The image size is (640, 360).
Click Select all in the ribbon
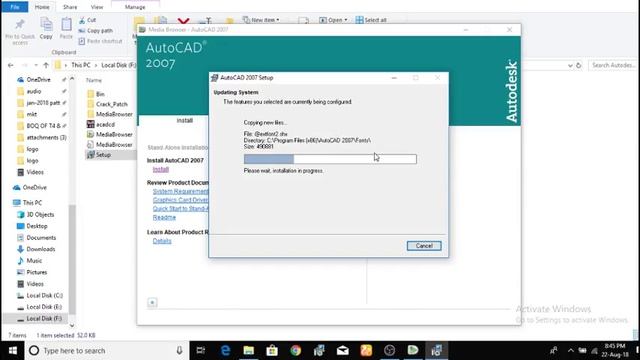point(371,20)
